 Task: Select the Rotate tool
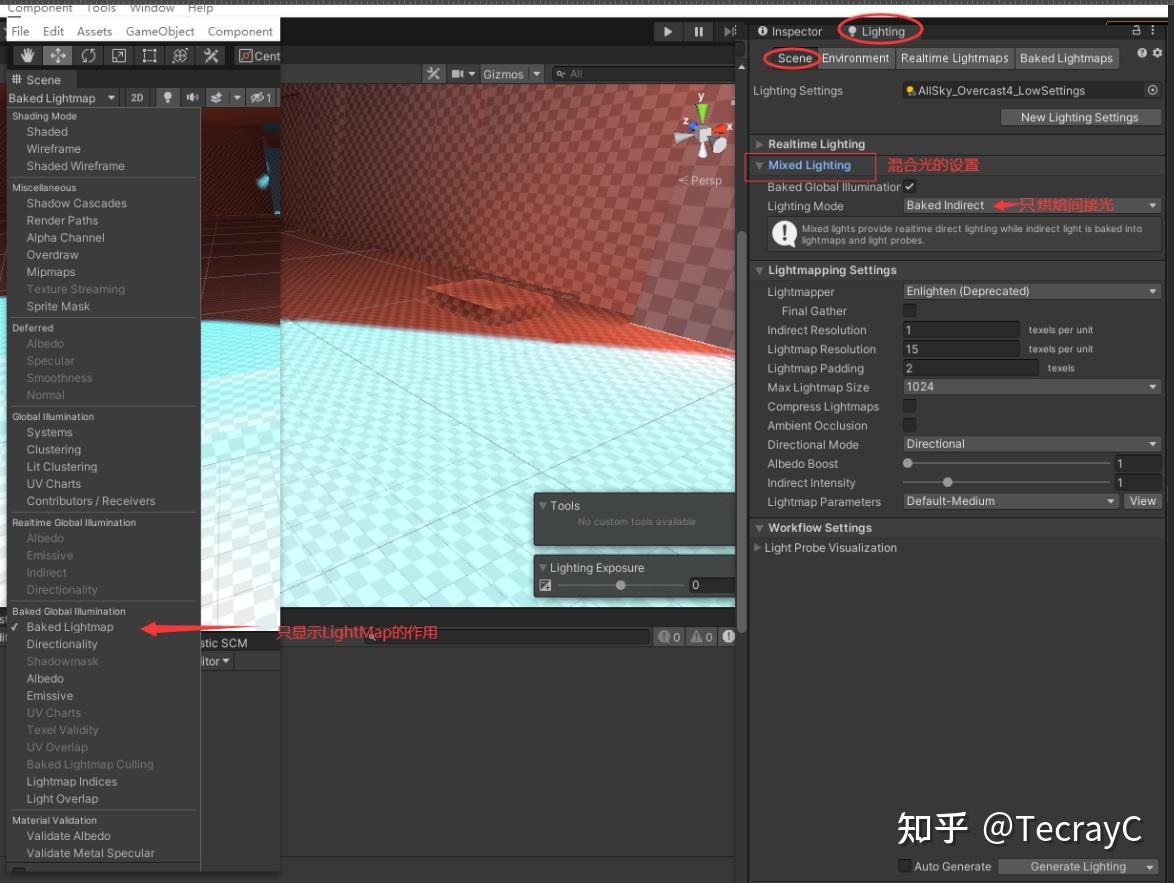(89, 55)
